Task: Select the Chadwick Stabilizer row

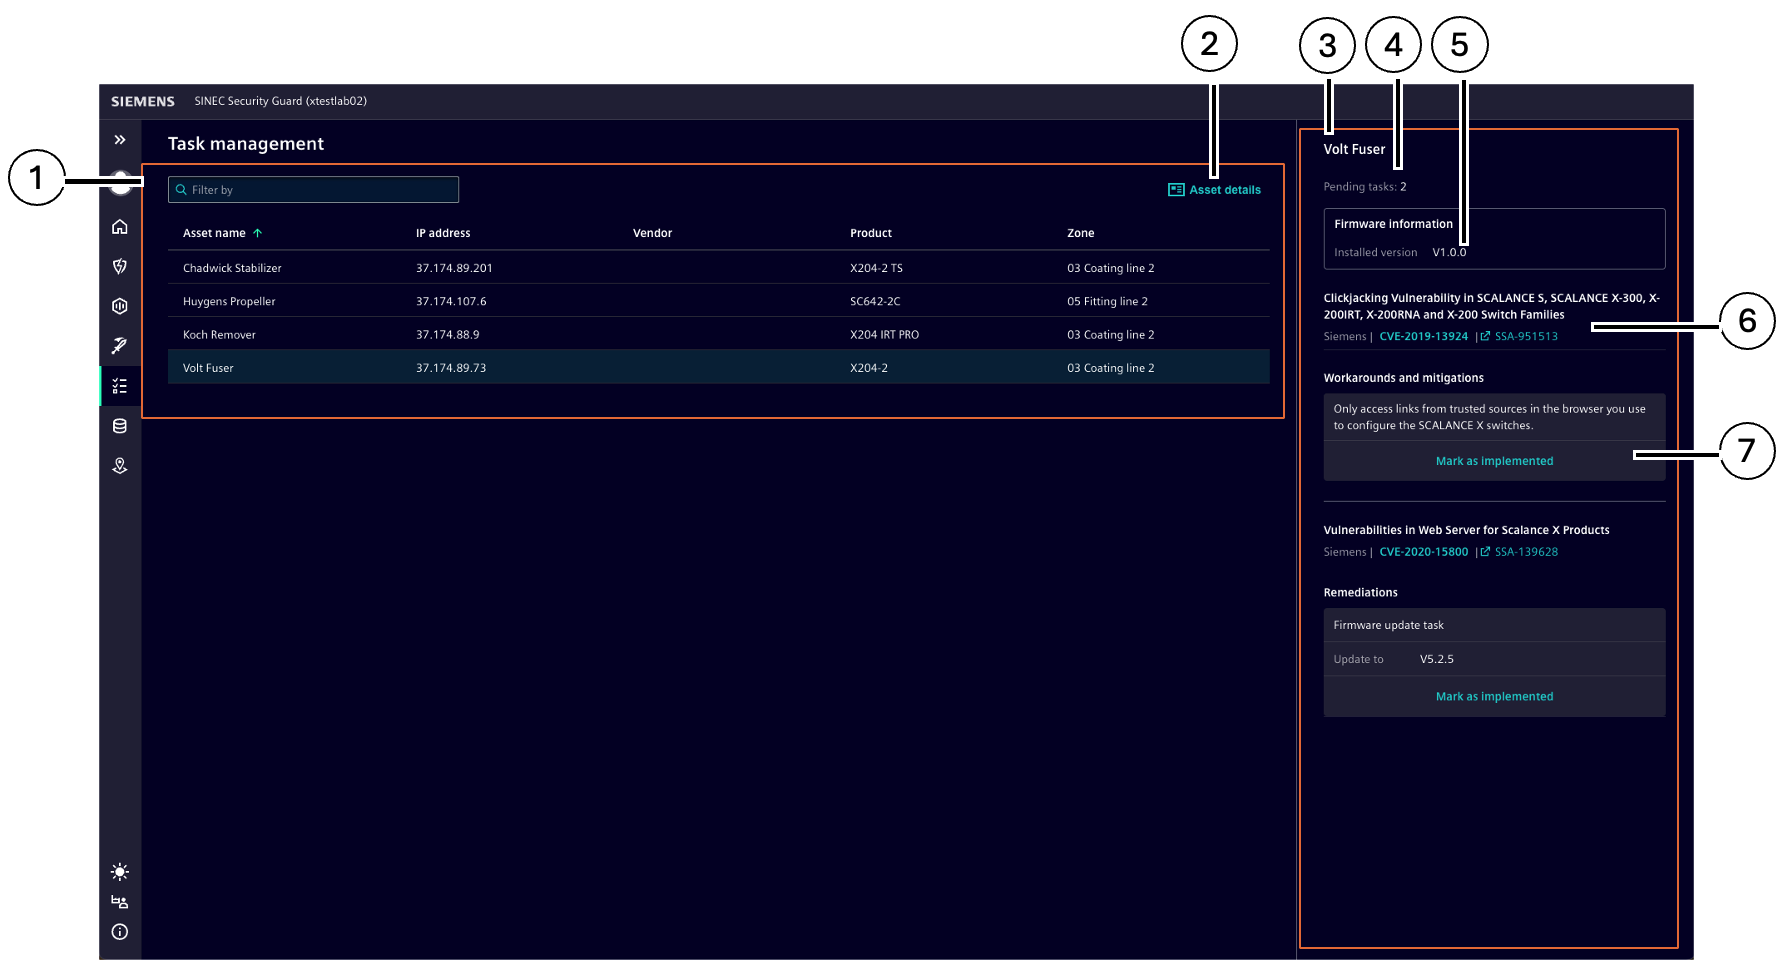Action: 719,268
